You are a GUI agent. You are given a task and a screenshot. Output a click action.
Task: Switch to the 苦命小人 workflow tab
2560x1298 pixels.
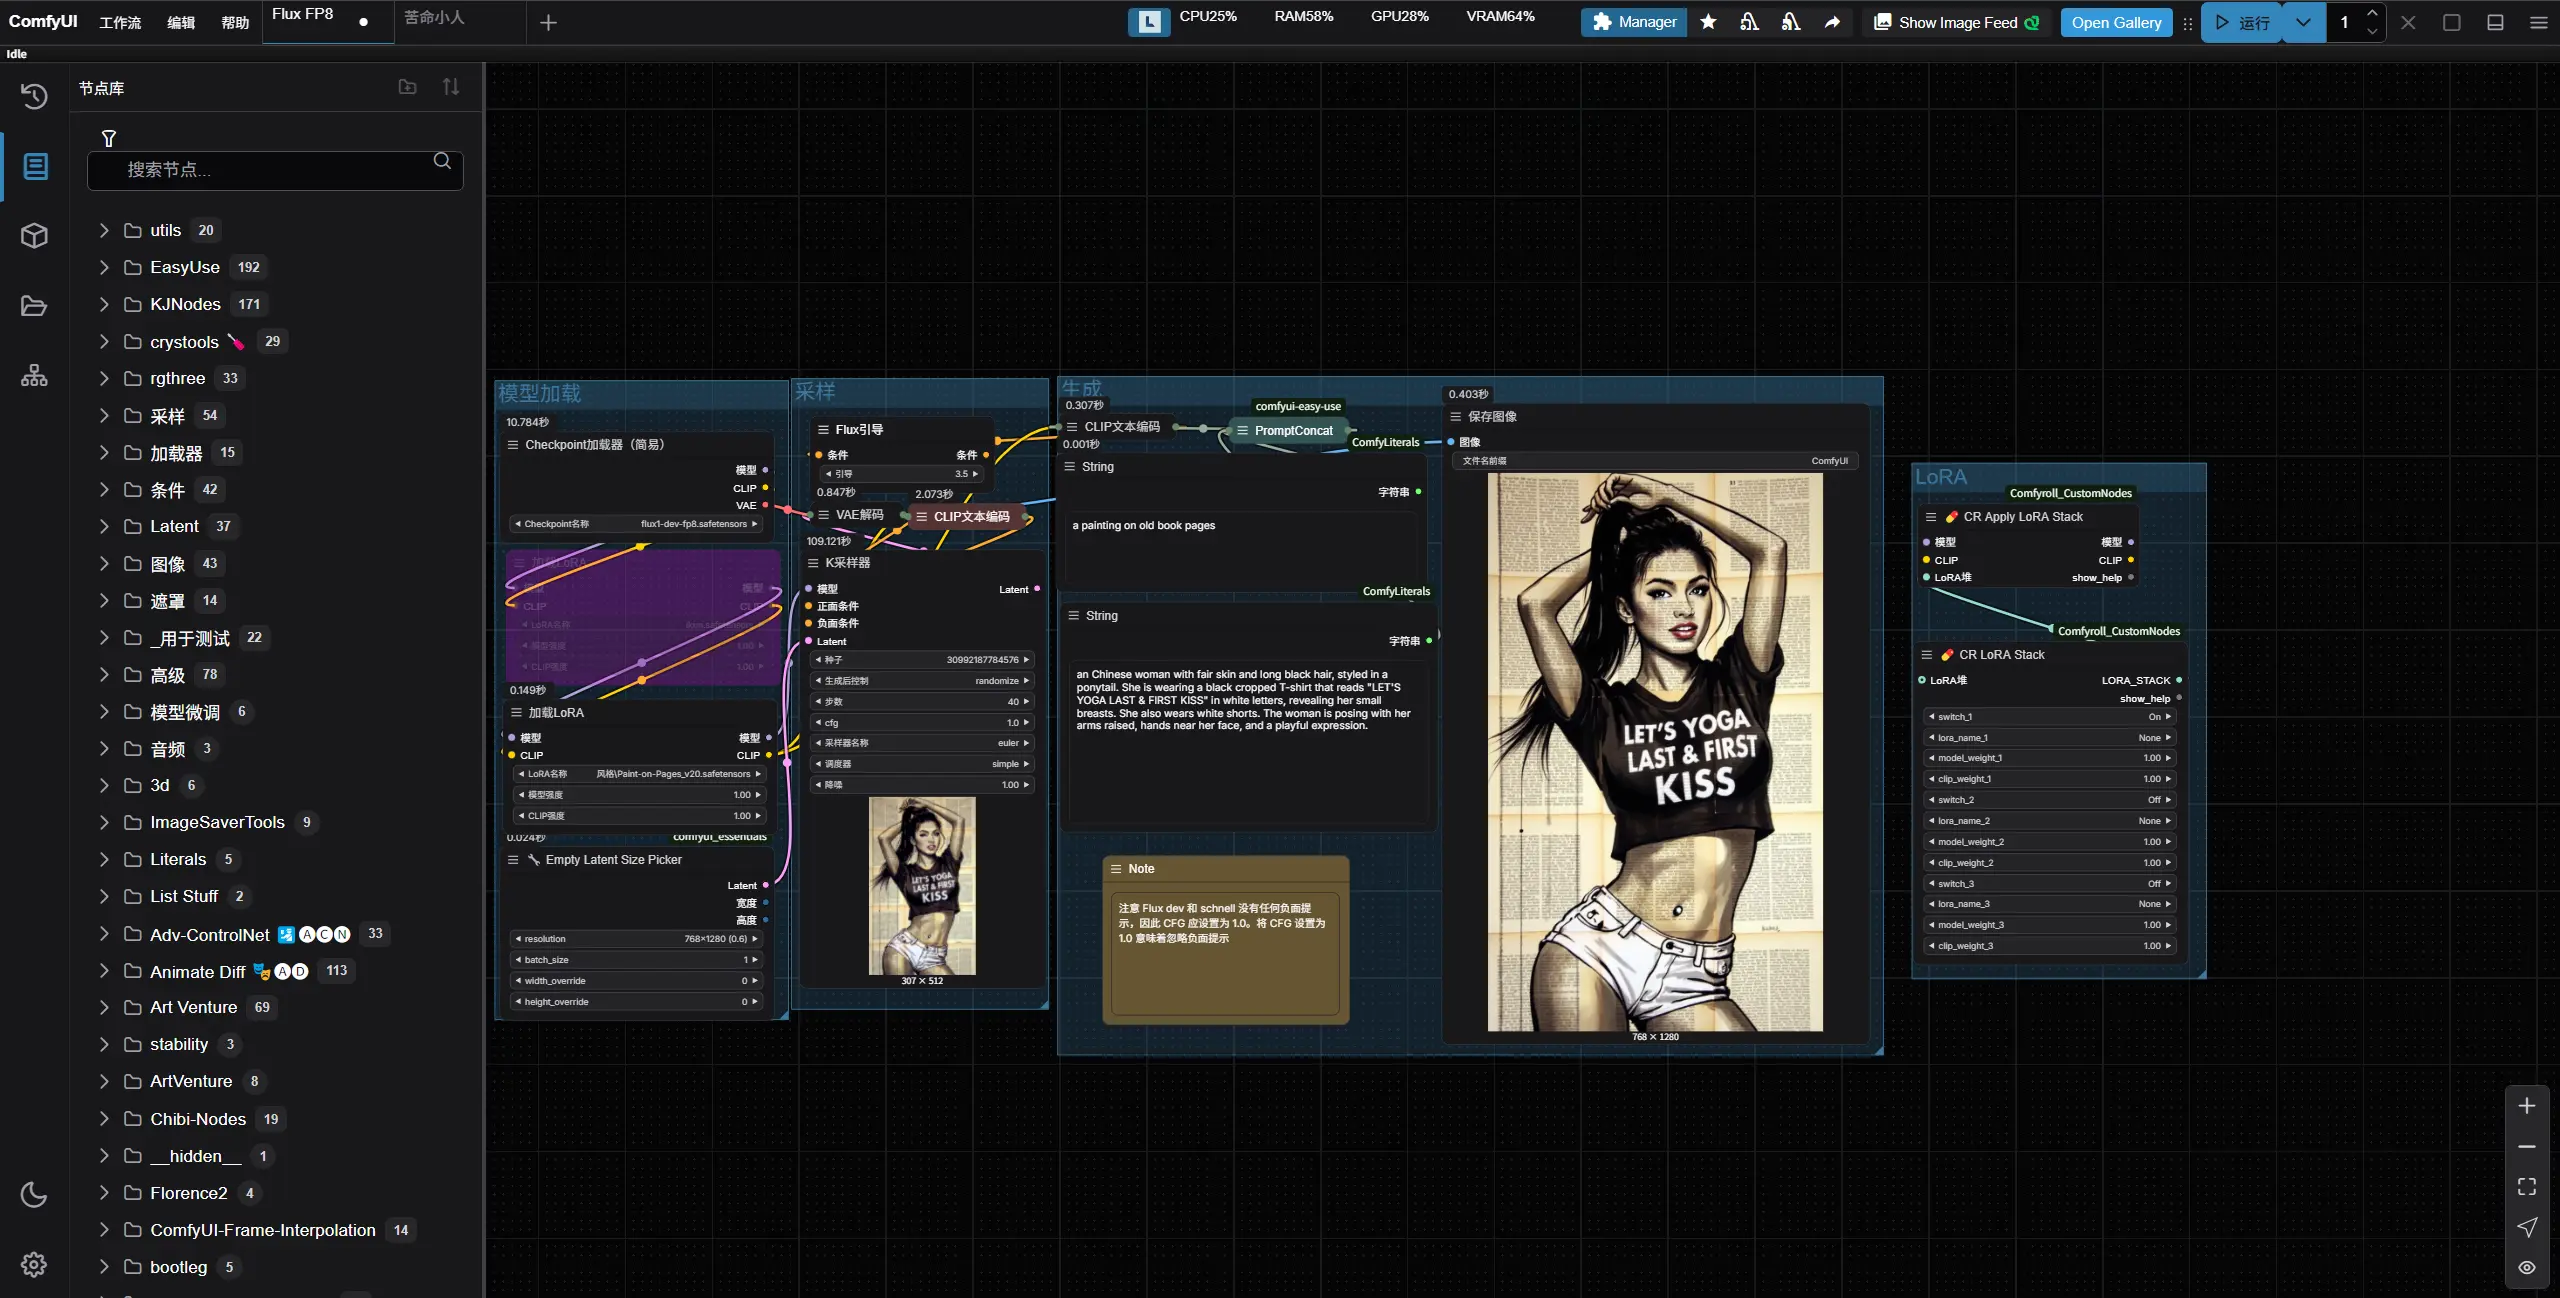click(434, 18)
